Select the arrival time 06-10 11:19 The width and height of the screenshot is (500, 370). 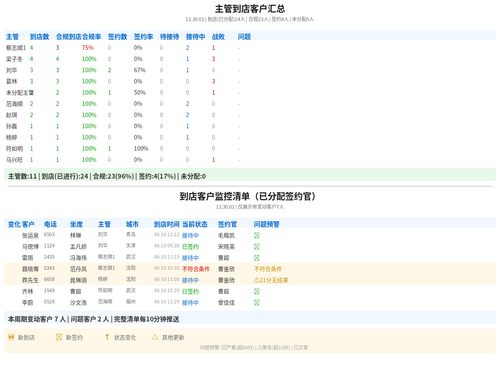click(167, 257)
